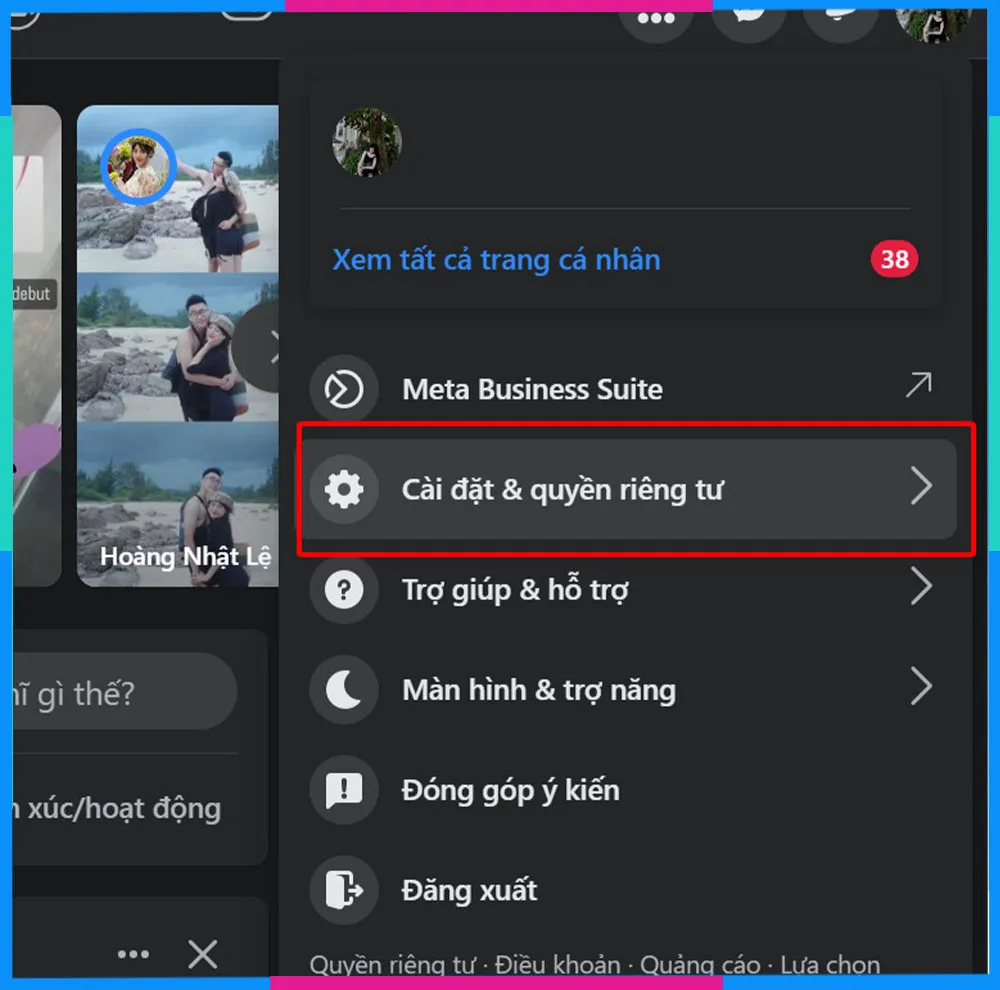Click the Xem tất cả trang cá nhân link

pyautogui.click(x=496, y=259)
